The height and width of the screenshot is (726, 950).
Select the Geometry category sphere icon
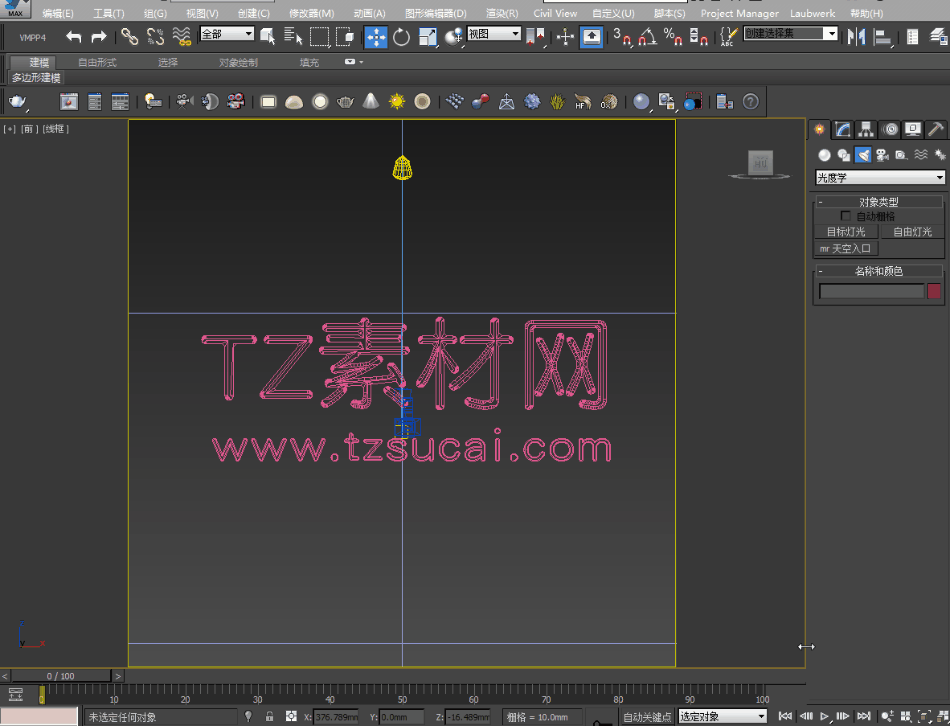tap(824, 155)
